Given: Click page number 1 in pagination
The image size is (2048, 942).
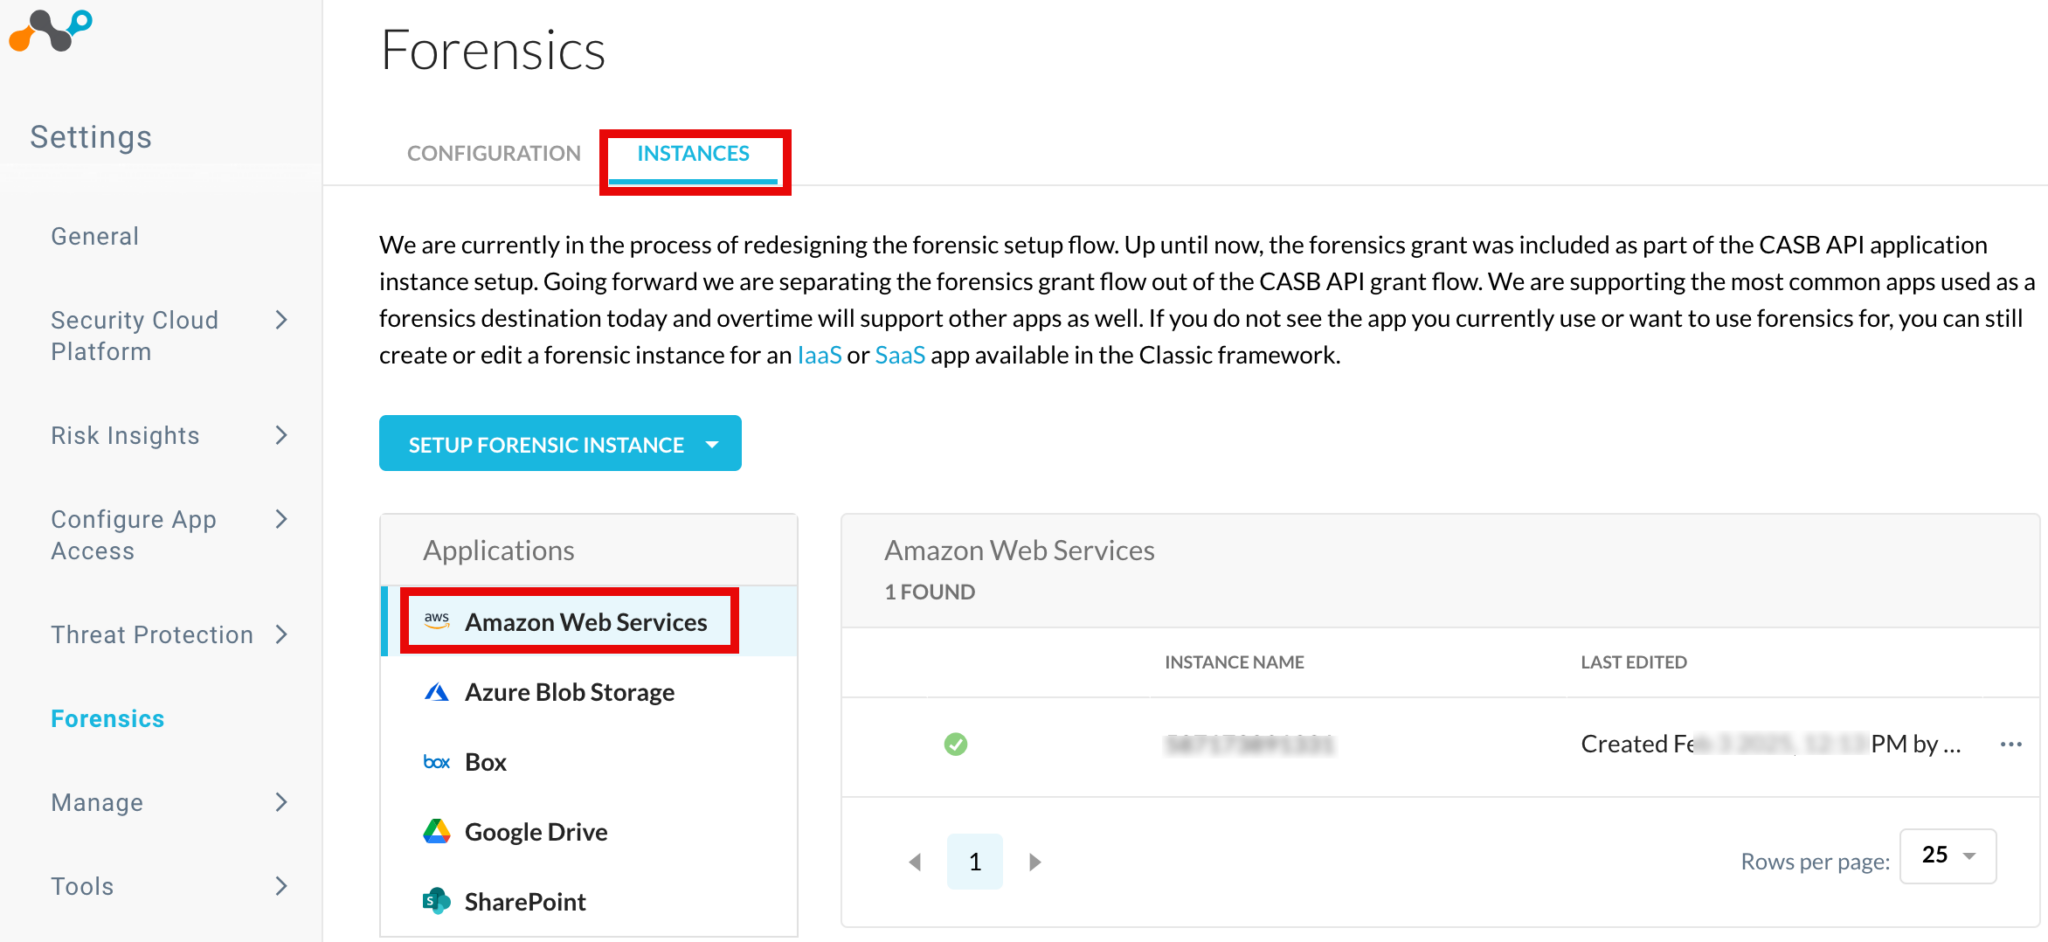Looking at the screenshot, I should click(x=974, y=861).
